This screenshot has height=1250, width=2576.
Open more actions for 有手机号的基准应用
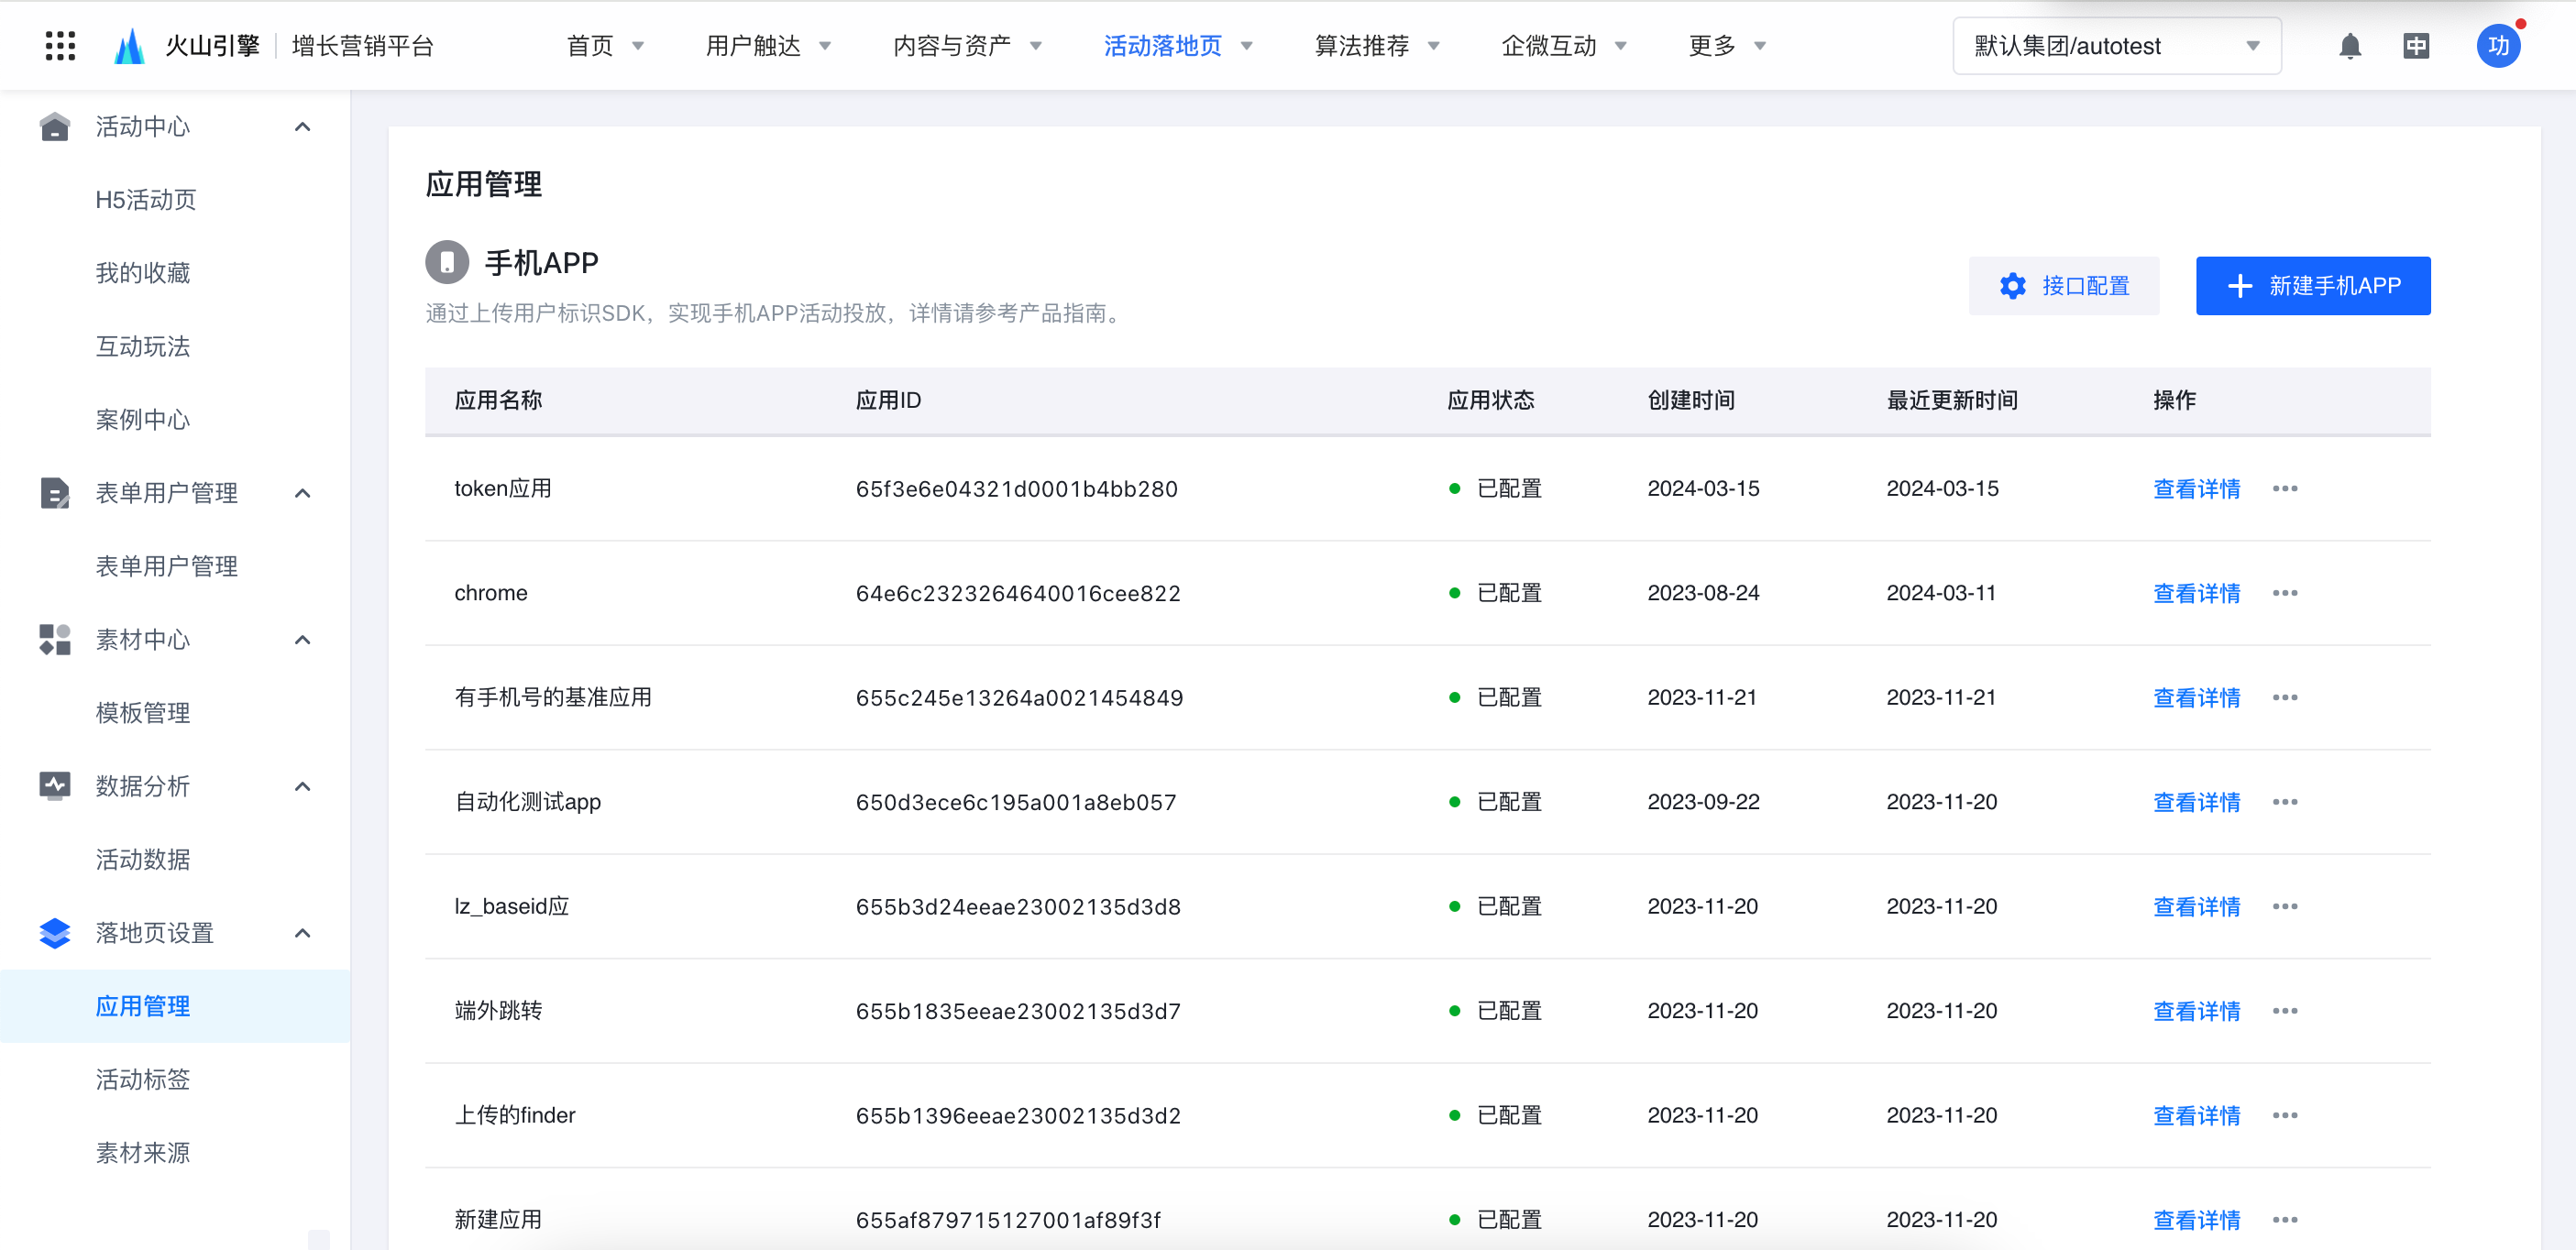point(2284,698)
